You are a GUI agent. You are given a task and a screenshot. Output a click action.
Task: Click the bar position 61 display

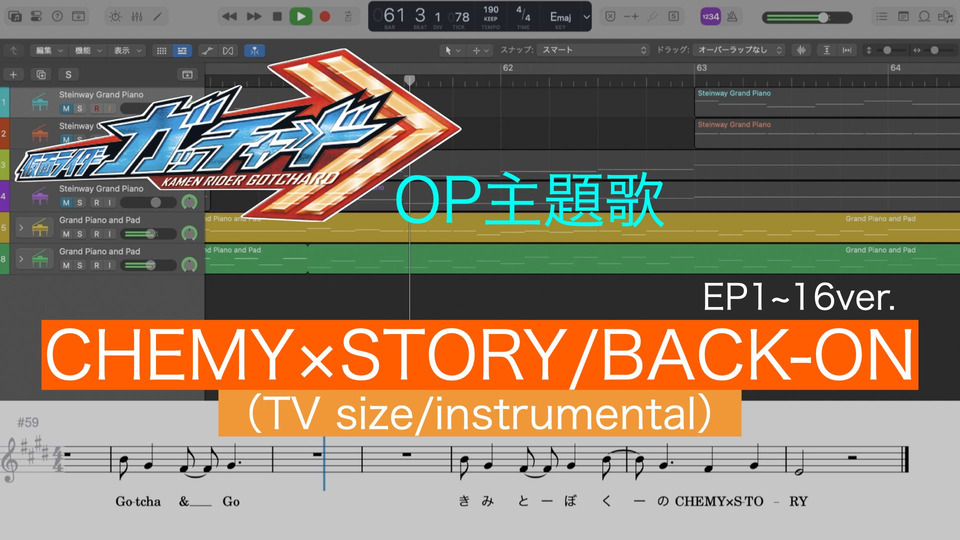point(392,15)
